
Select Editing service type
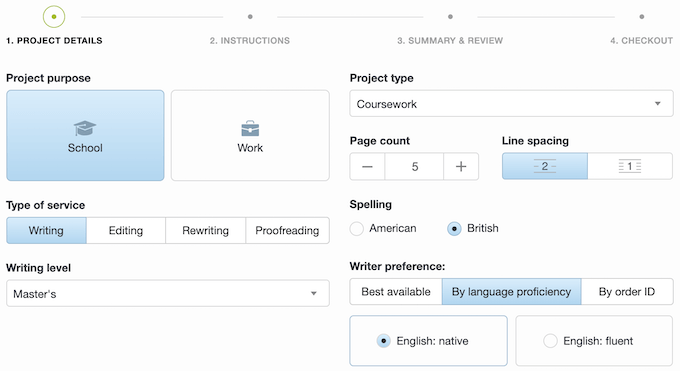126,230
